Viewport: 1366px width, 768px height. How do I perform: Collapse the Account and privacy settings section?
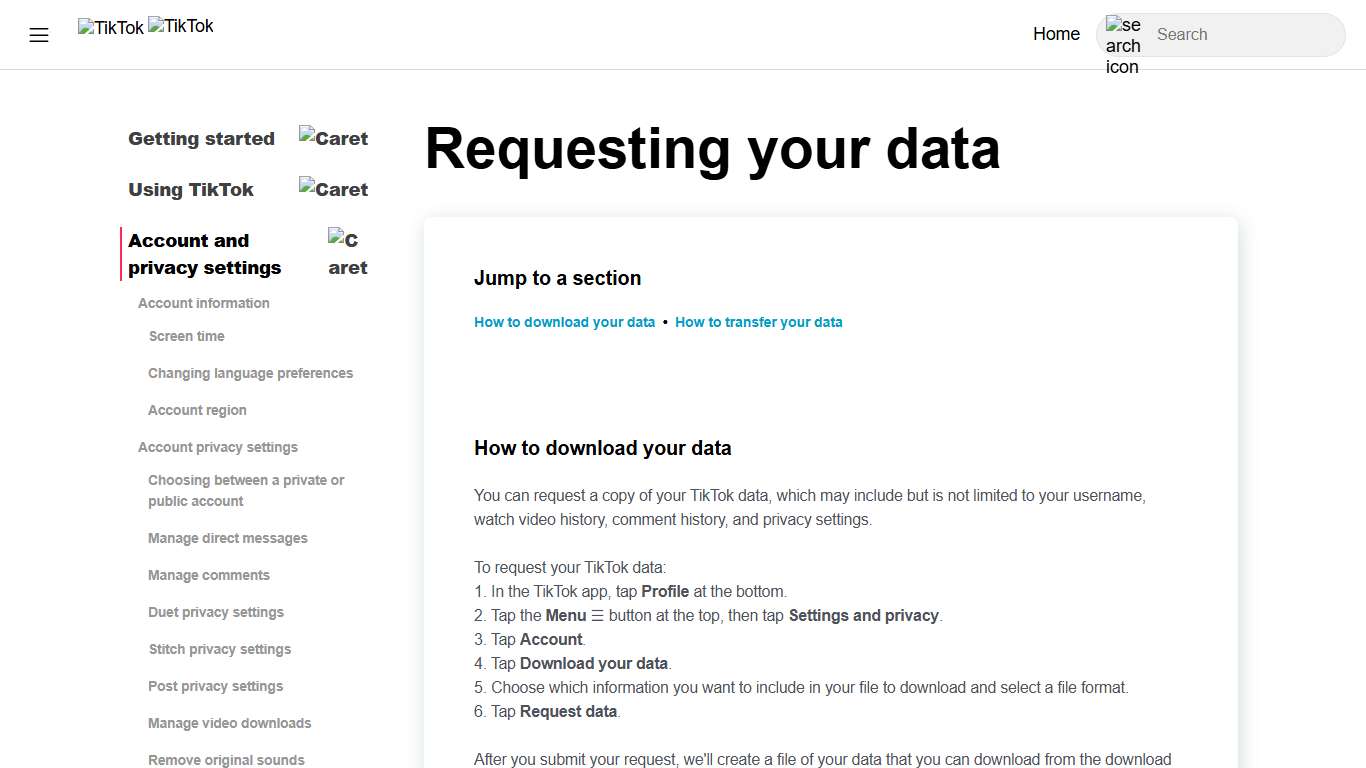tap(204, 253)
